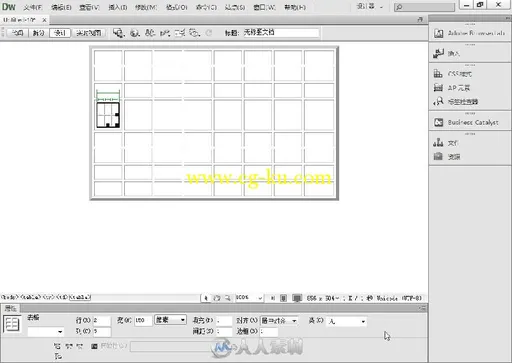Click the clear column widths icon
512x363 pixels.
[x=57, y=346]
